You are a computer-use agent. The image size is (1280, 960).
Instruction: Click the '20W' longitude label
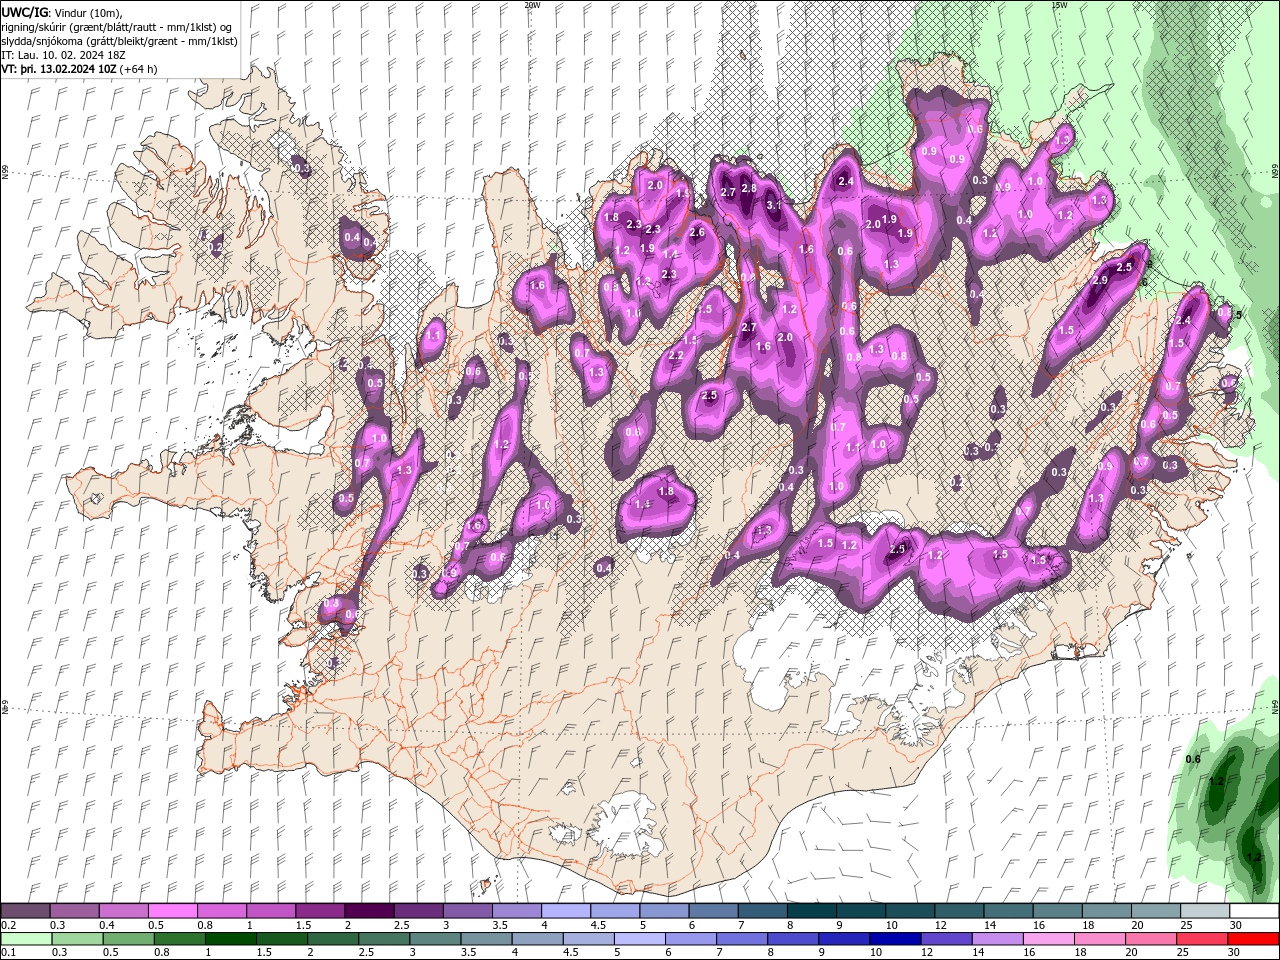(532, 5)
